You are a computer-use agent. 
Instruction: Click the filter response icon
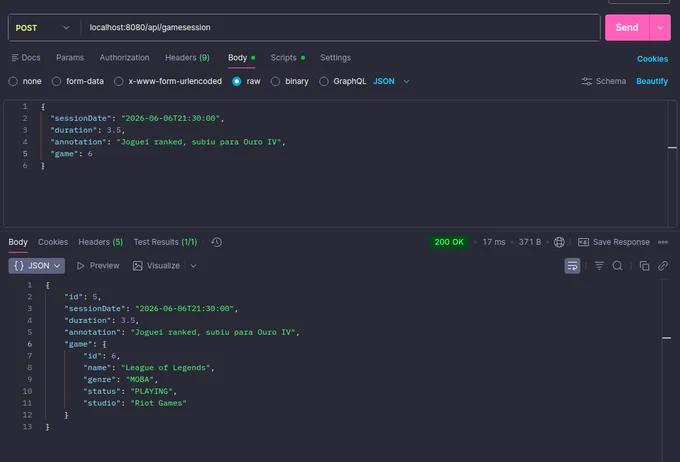point(599,265)
